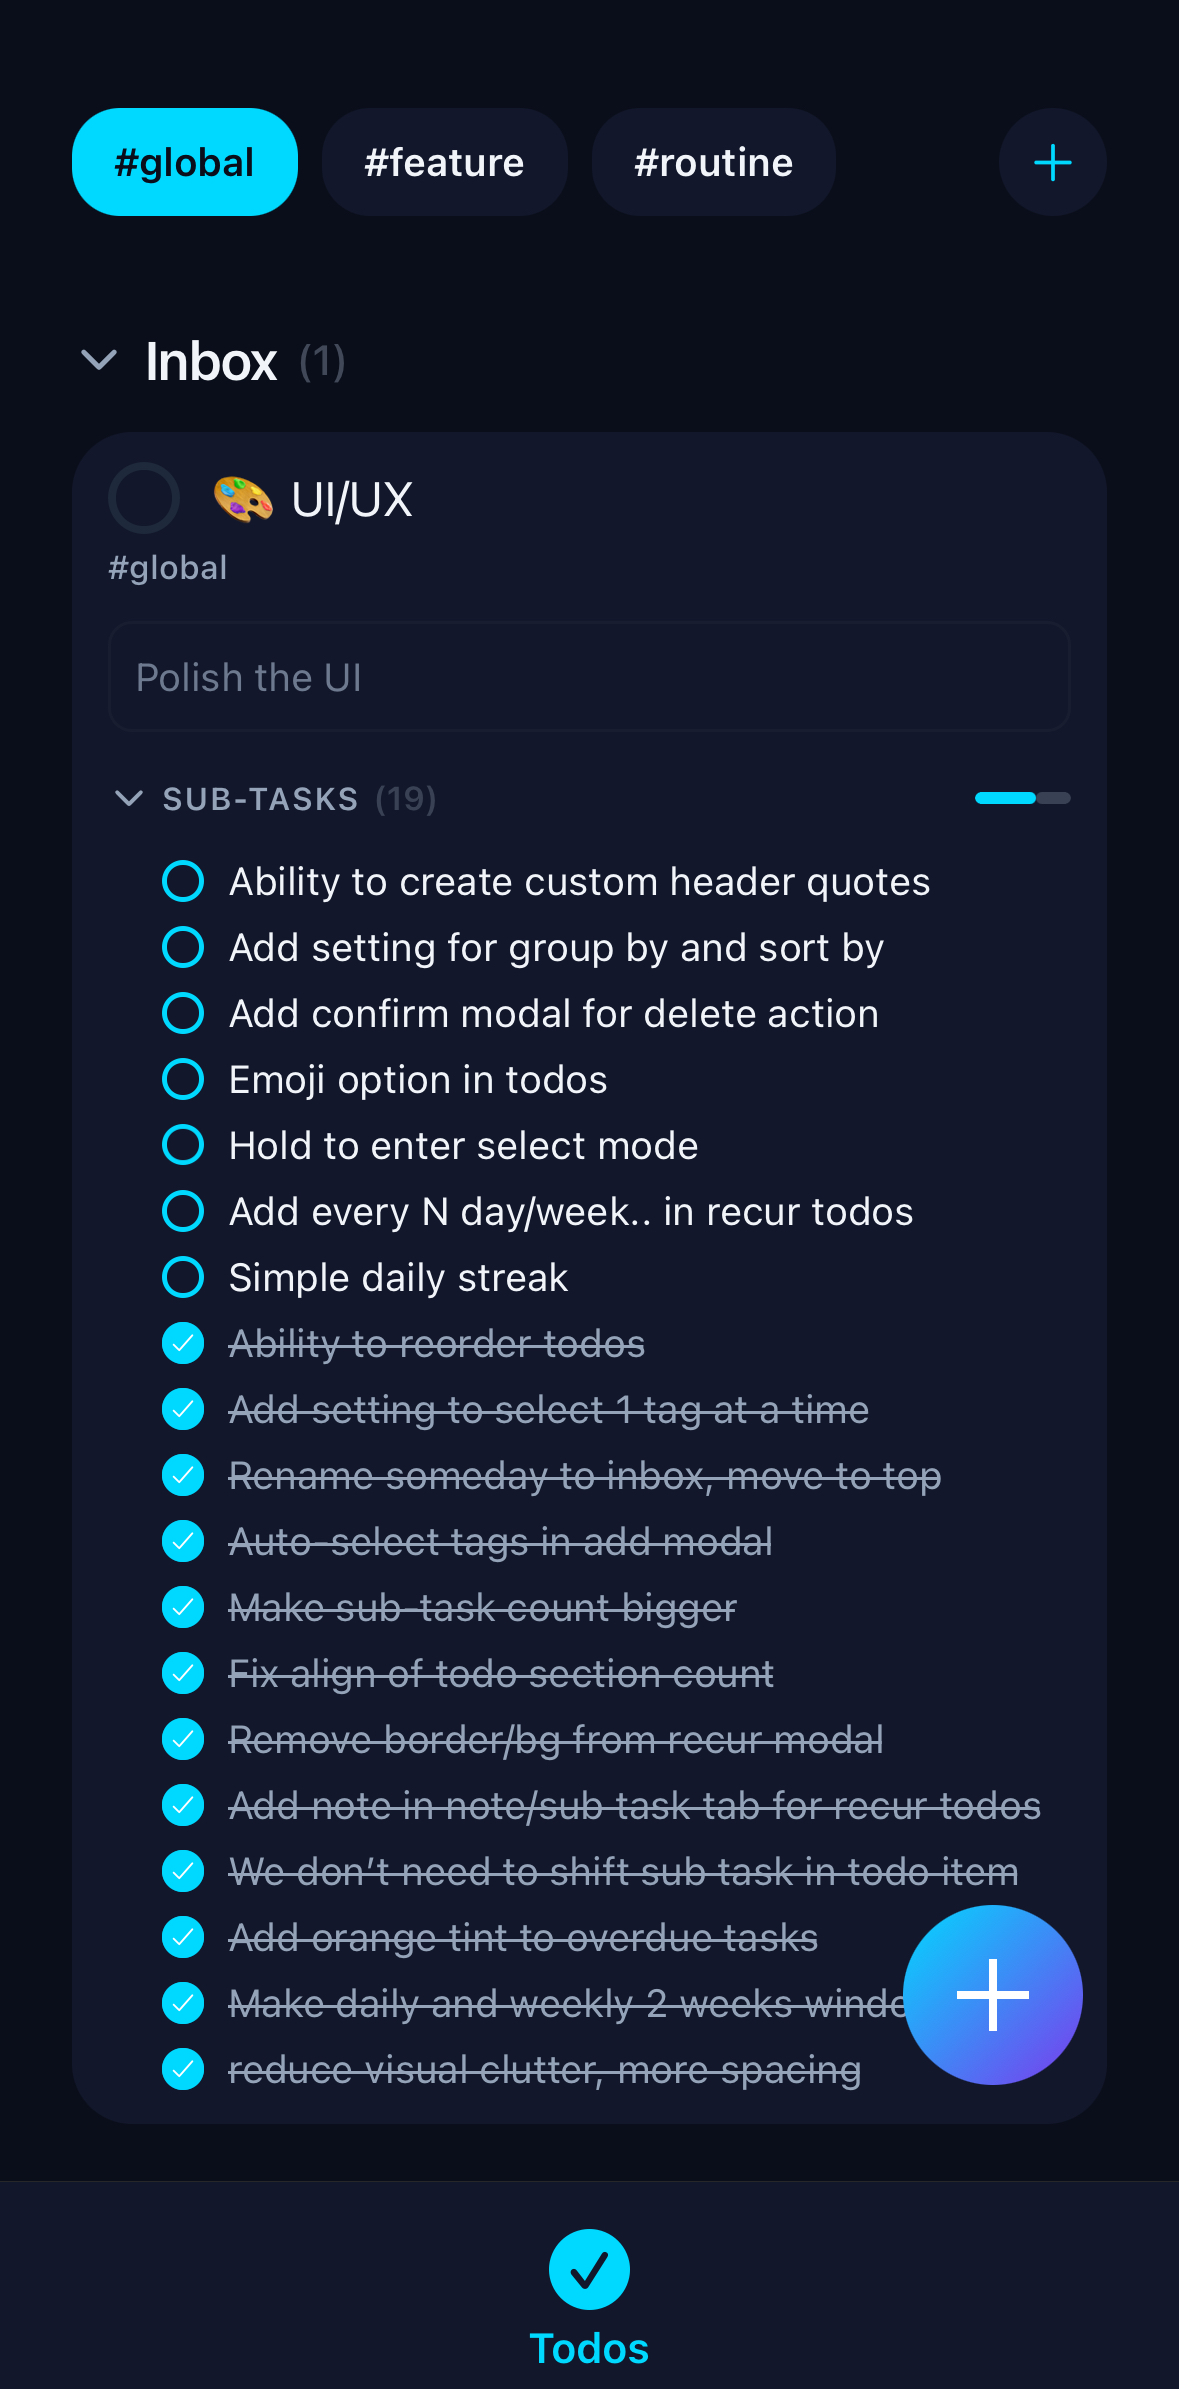Click checkmark icon on 'reduce visual clutter, more spacing'

183,2069
